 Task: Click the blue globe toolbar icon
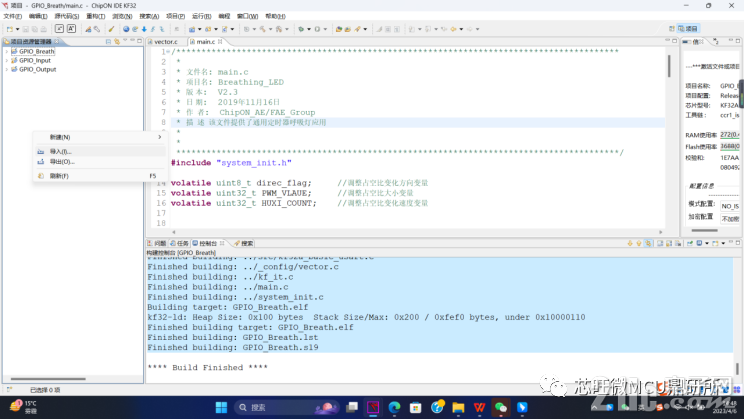click(126, 29)
